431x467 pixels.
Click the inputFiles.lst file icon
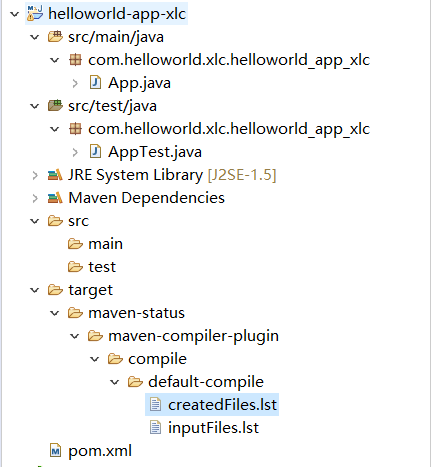pos(155,427)
